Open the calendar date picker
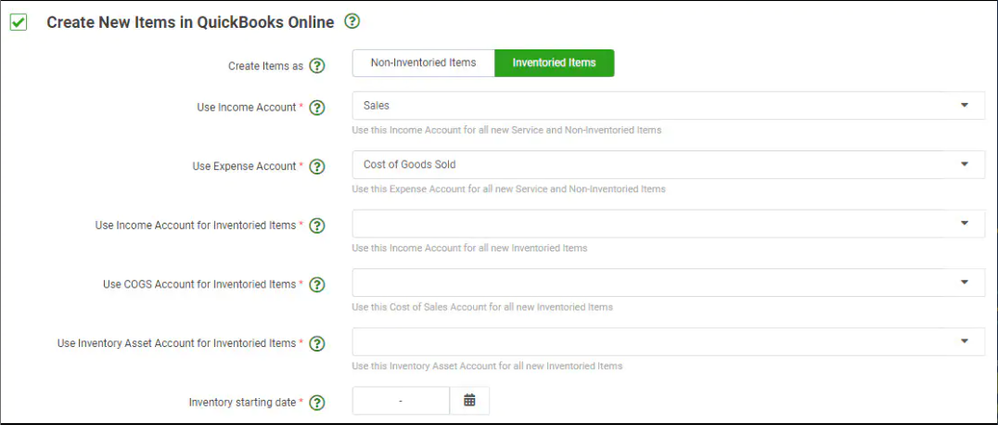This screenshot has width=998, height=425. pos(469,401)
